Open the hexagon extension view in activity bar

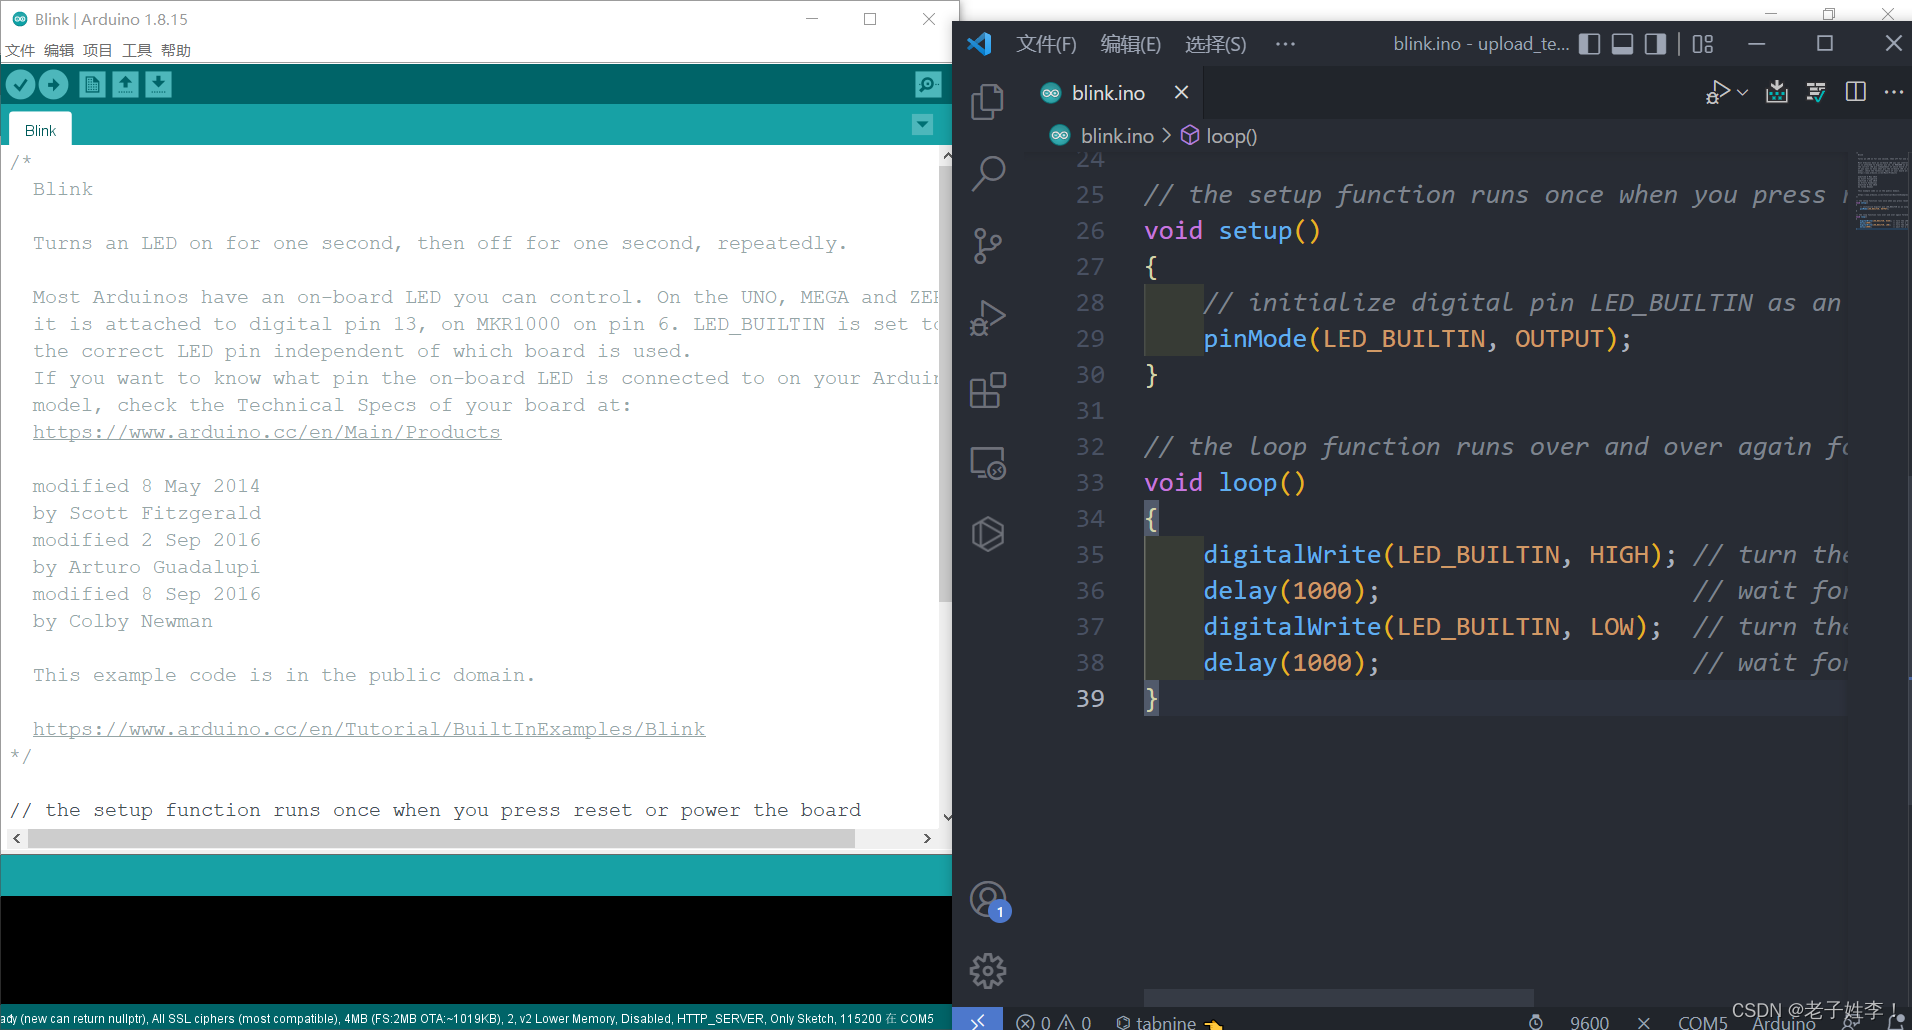pos(988,534)
